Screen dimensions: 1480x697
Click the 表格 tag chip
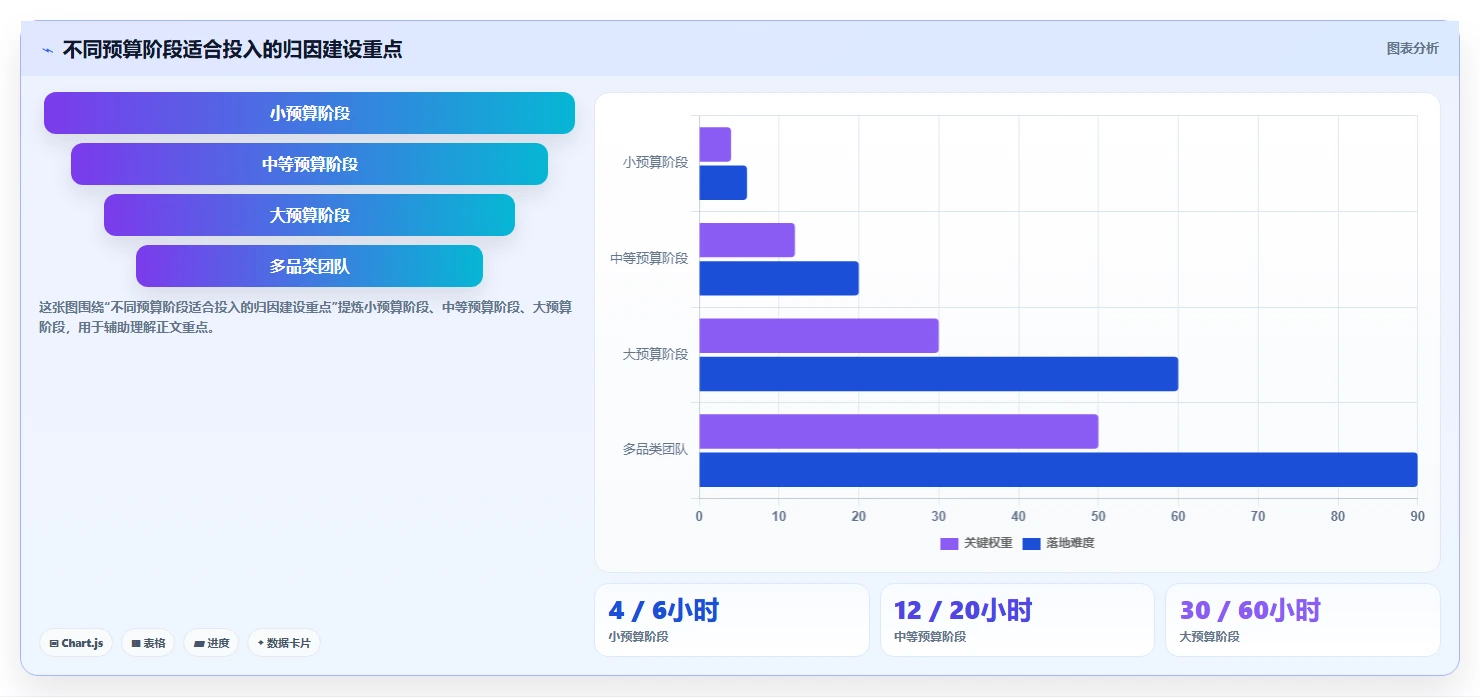pyautogui.click(x=148, y=643)
